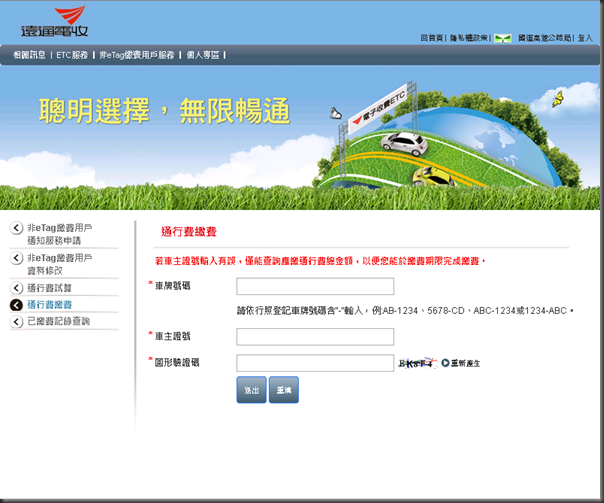604x503 pixels.
Task: Focus the 車牌號碼 input field
Action: [315, 287]
